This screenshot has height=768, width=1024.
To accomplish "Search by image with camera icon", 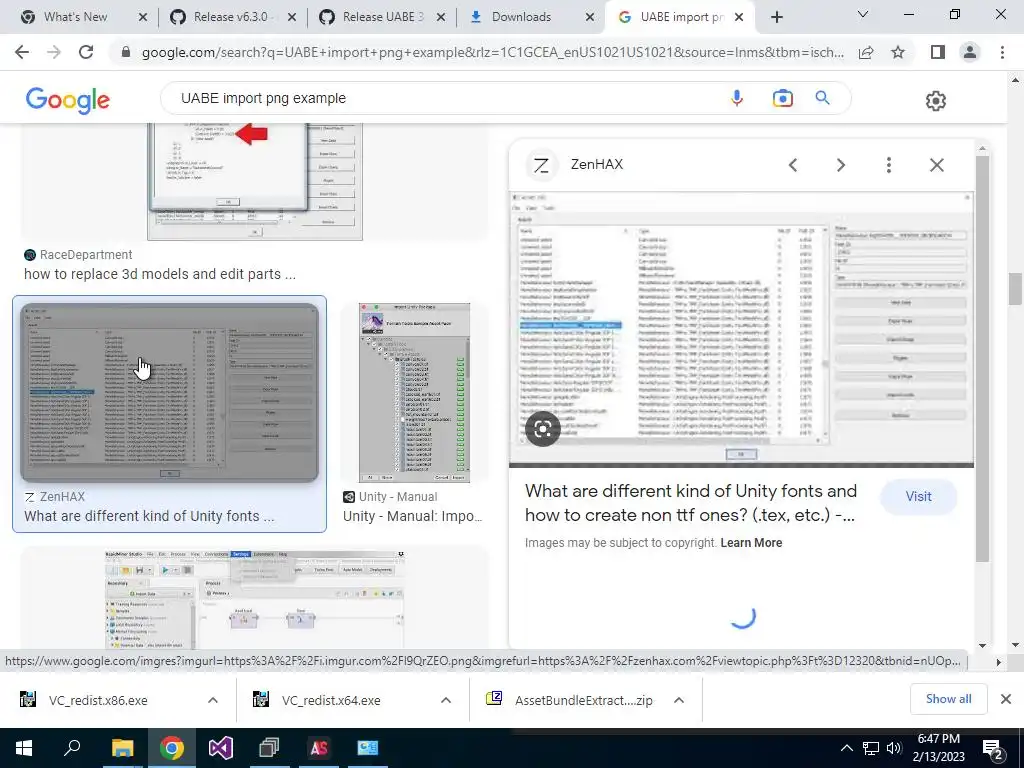I will coord(782,98).
